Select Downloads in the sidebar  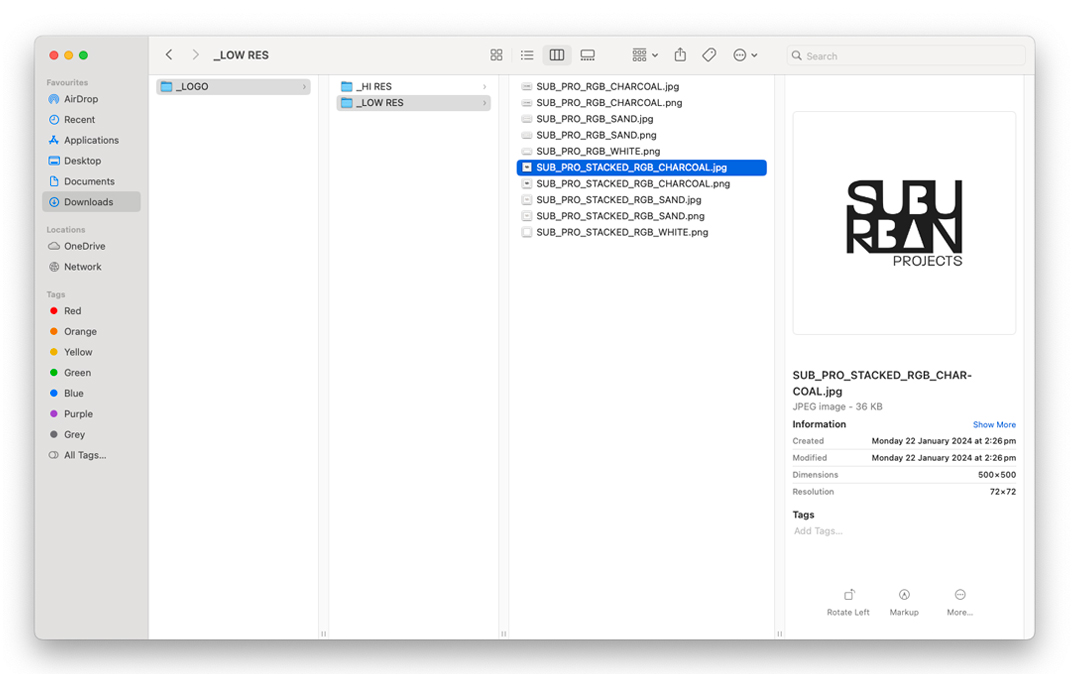(91, 202)
